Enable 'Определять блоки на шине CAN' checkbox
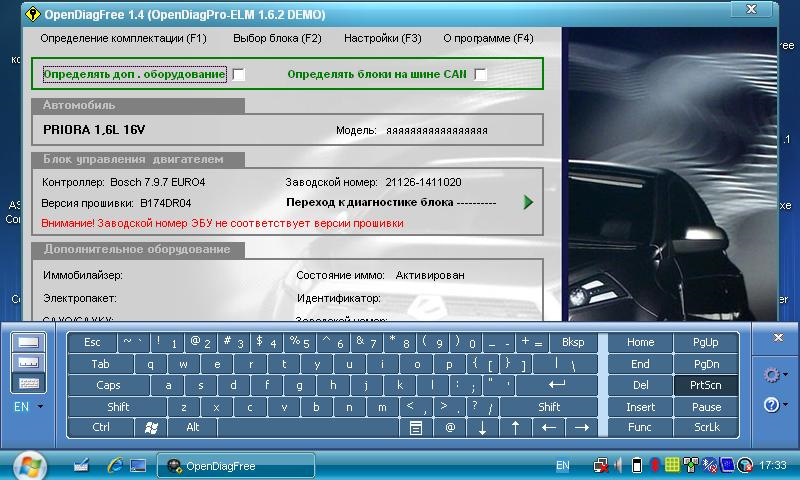The width and height of the screenshot is (800, 480). 481,74
